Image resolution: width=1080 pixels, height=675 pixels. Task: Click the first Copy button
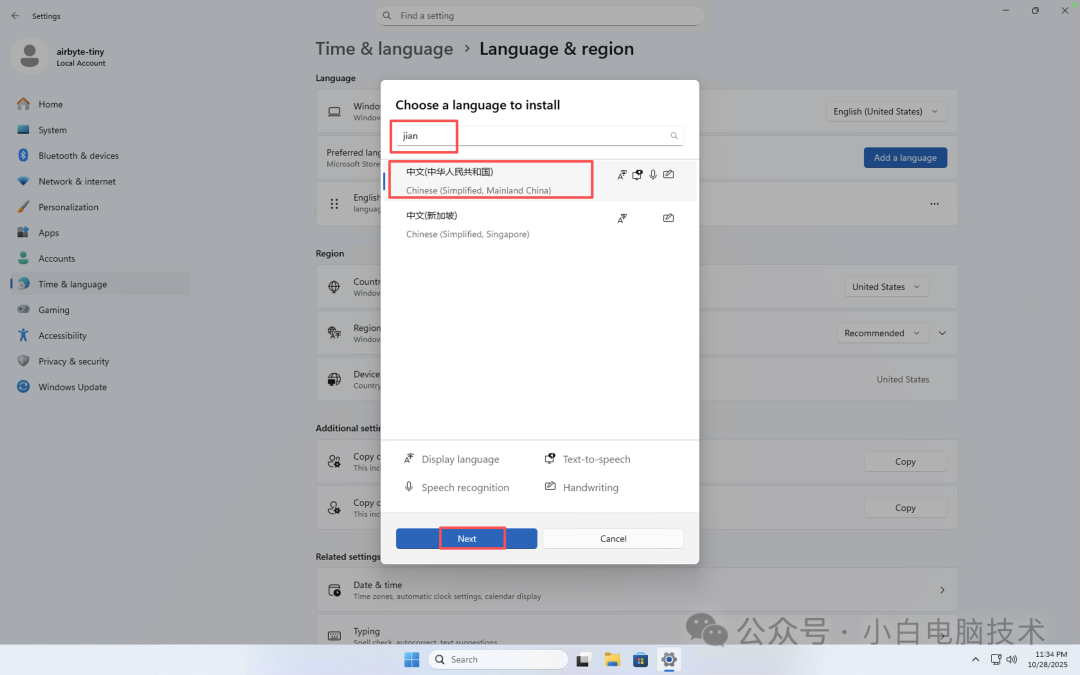coord(905,461)
